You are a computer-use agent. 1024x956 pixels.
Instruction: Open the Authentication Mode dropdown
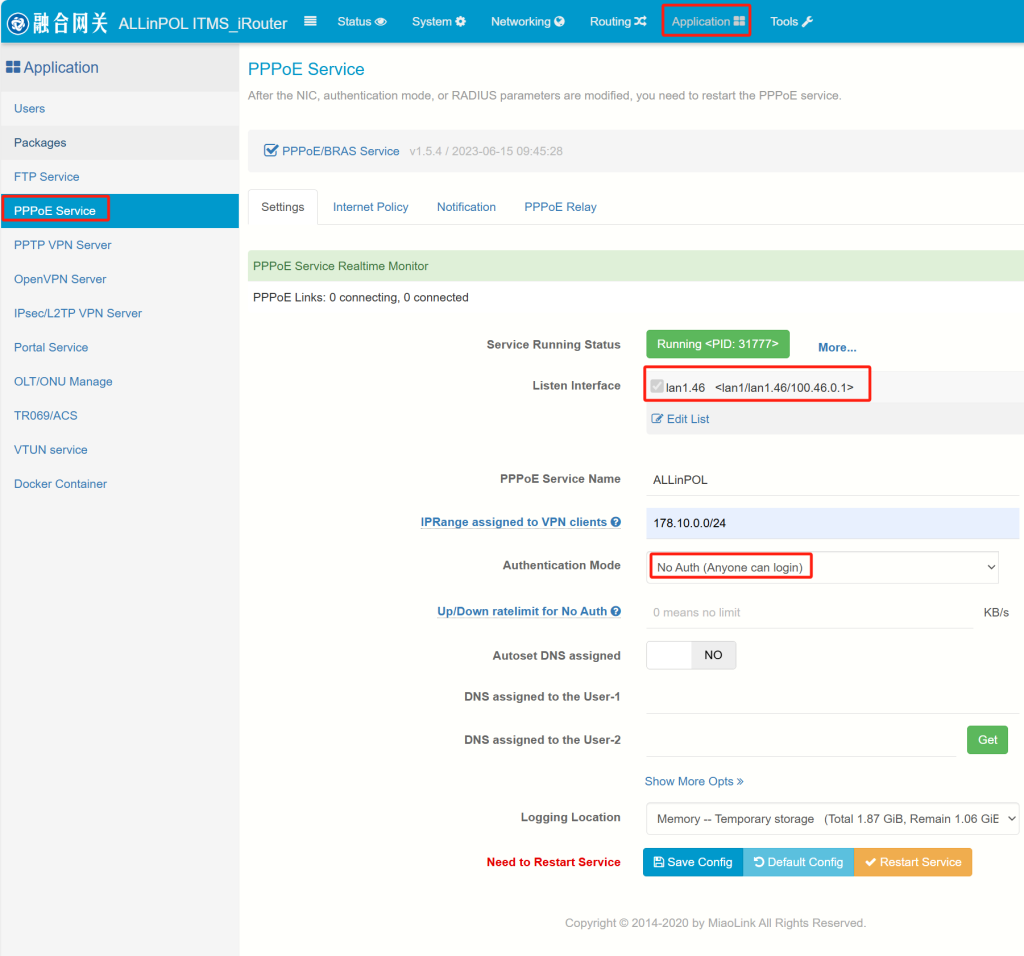tap(823, 567)
